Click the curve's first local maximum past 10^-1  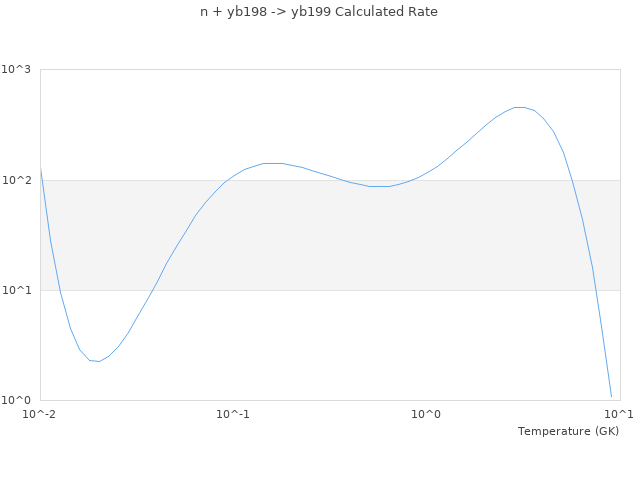click(x=272, y=163)
